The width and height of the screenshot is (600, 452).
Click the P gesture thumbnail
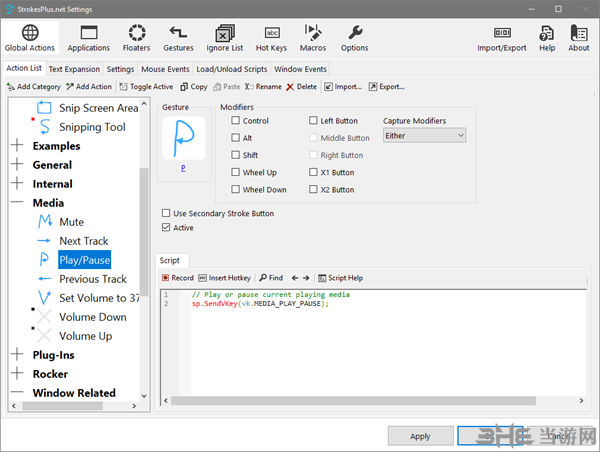[184, 138]
